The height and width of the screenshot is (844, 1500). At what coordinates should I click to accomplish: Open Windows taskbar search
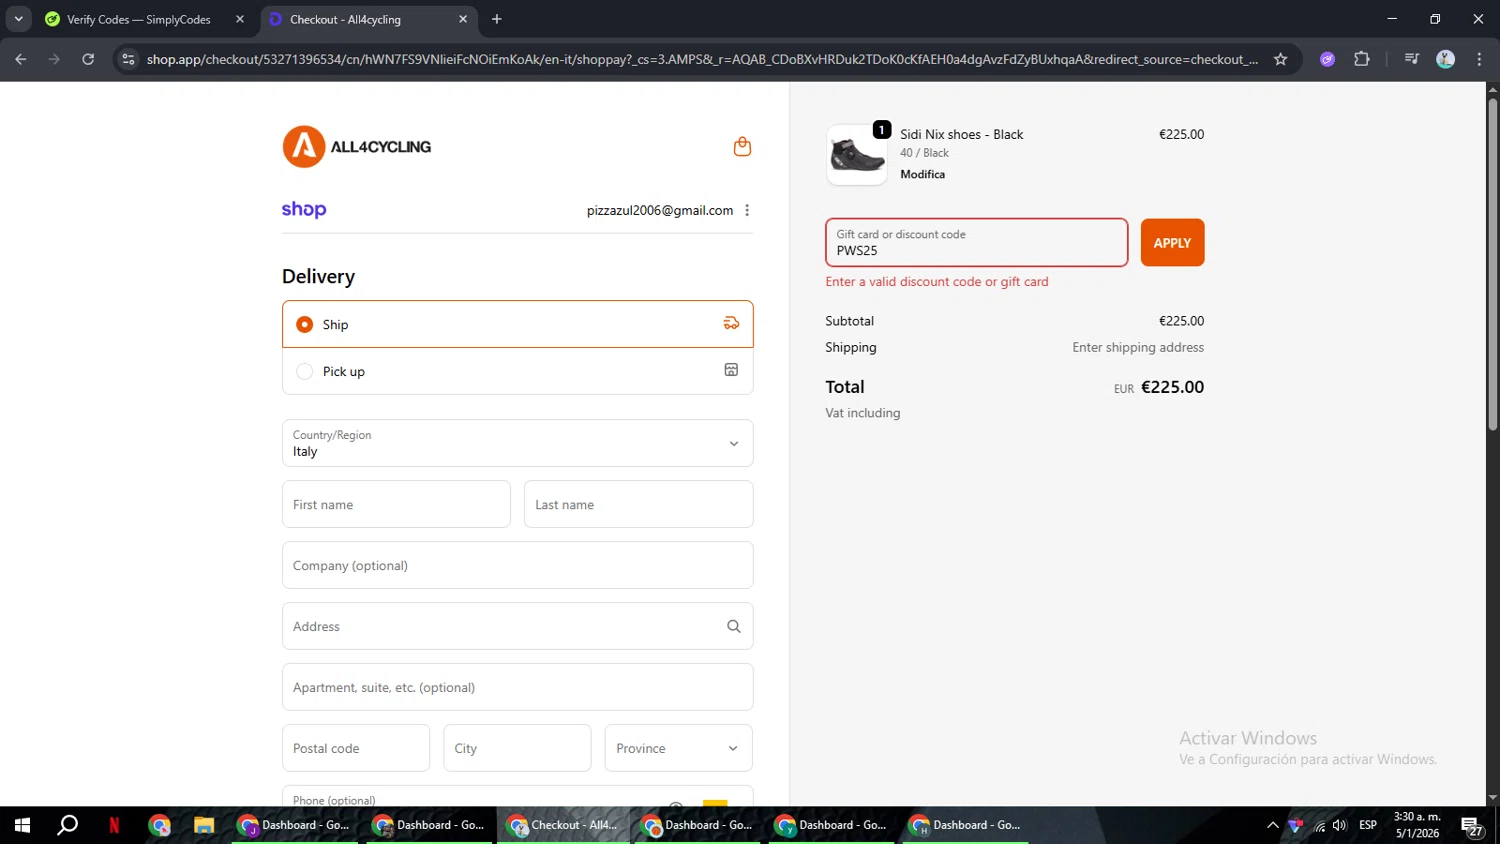click(68, 825)
